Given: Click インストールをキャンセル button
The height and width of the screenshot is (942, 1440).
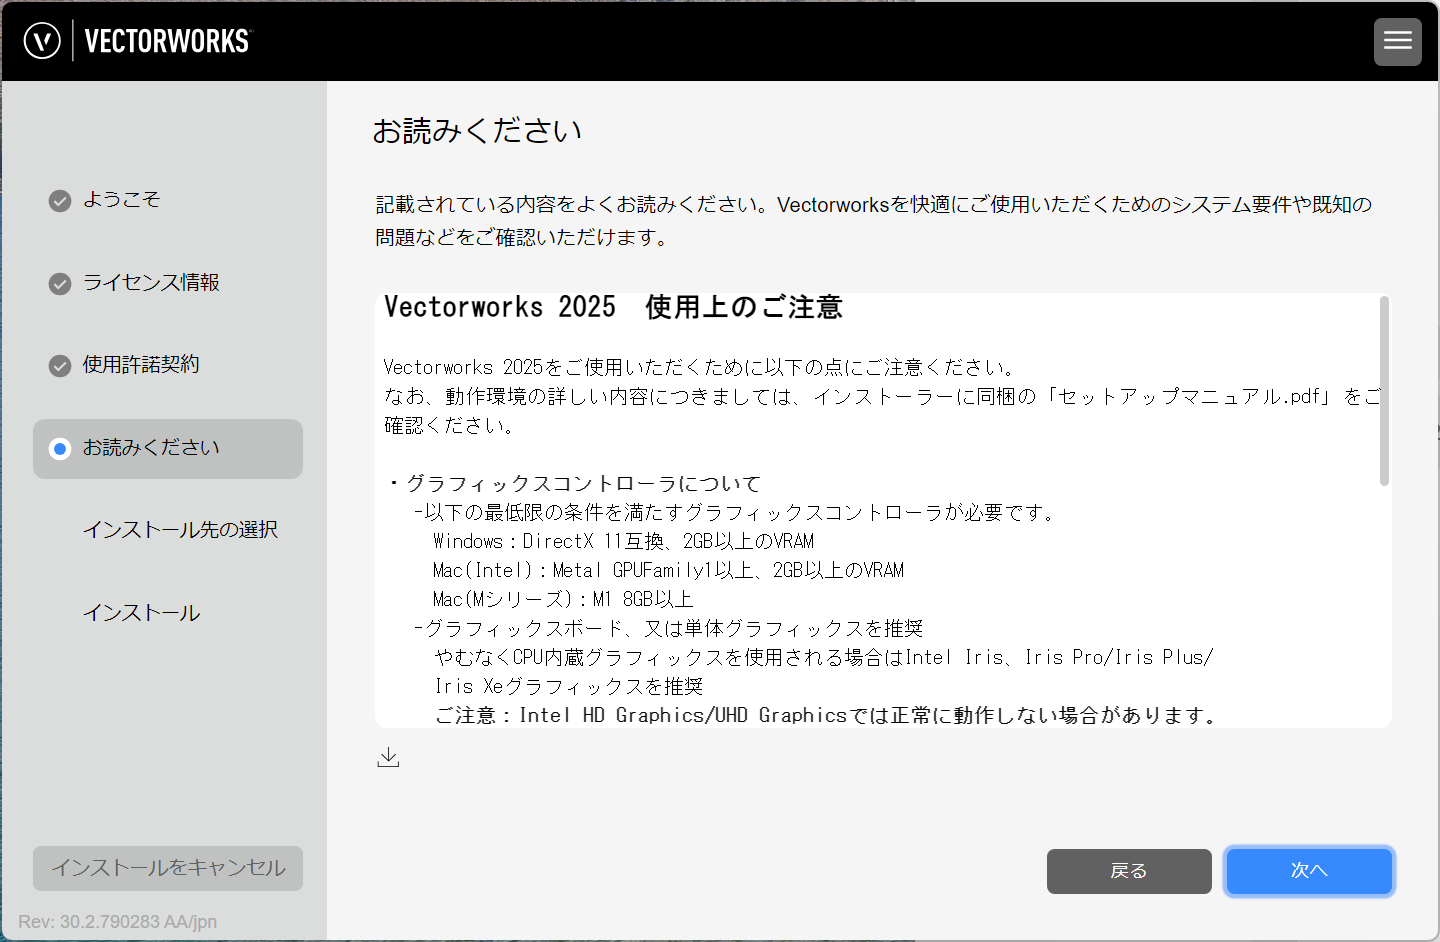Looking at the screenshot, I should (168, 868).
